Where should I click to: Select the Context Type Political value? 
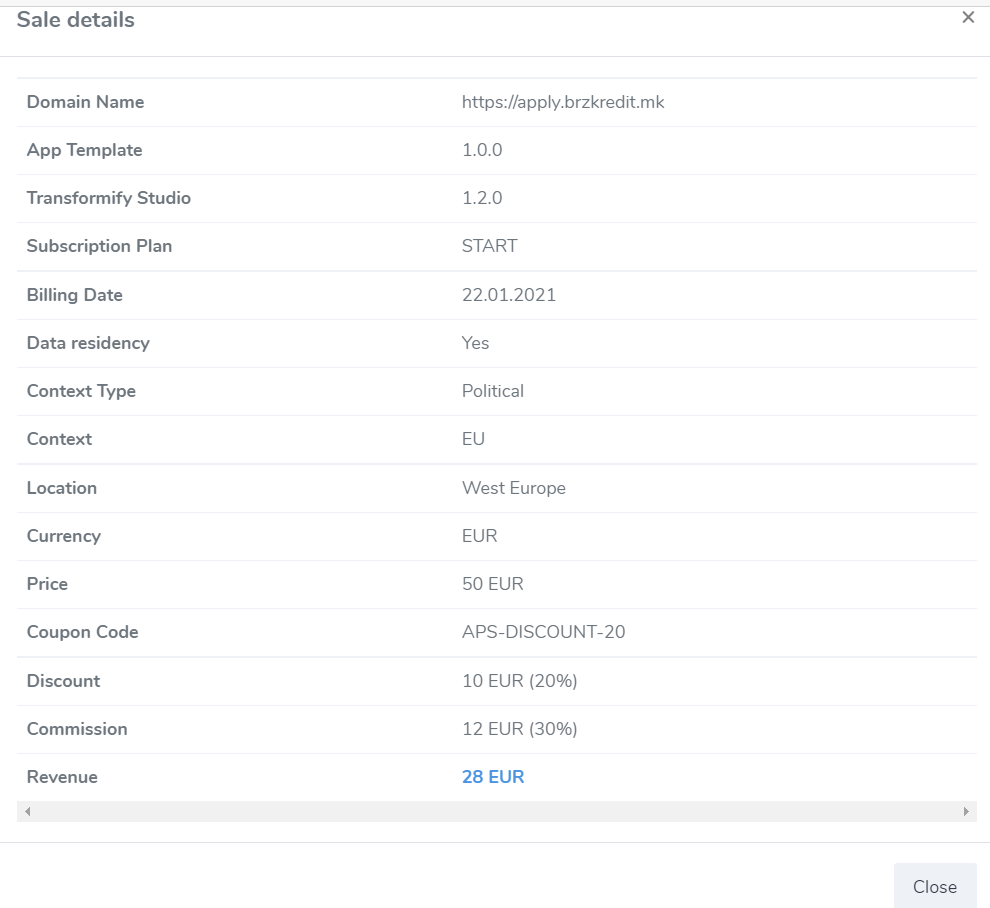492,391
